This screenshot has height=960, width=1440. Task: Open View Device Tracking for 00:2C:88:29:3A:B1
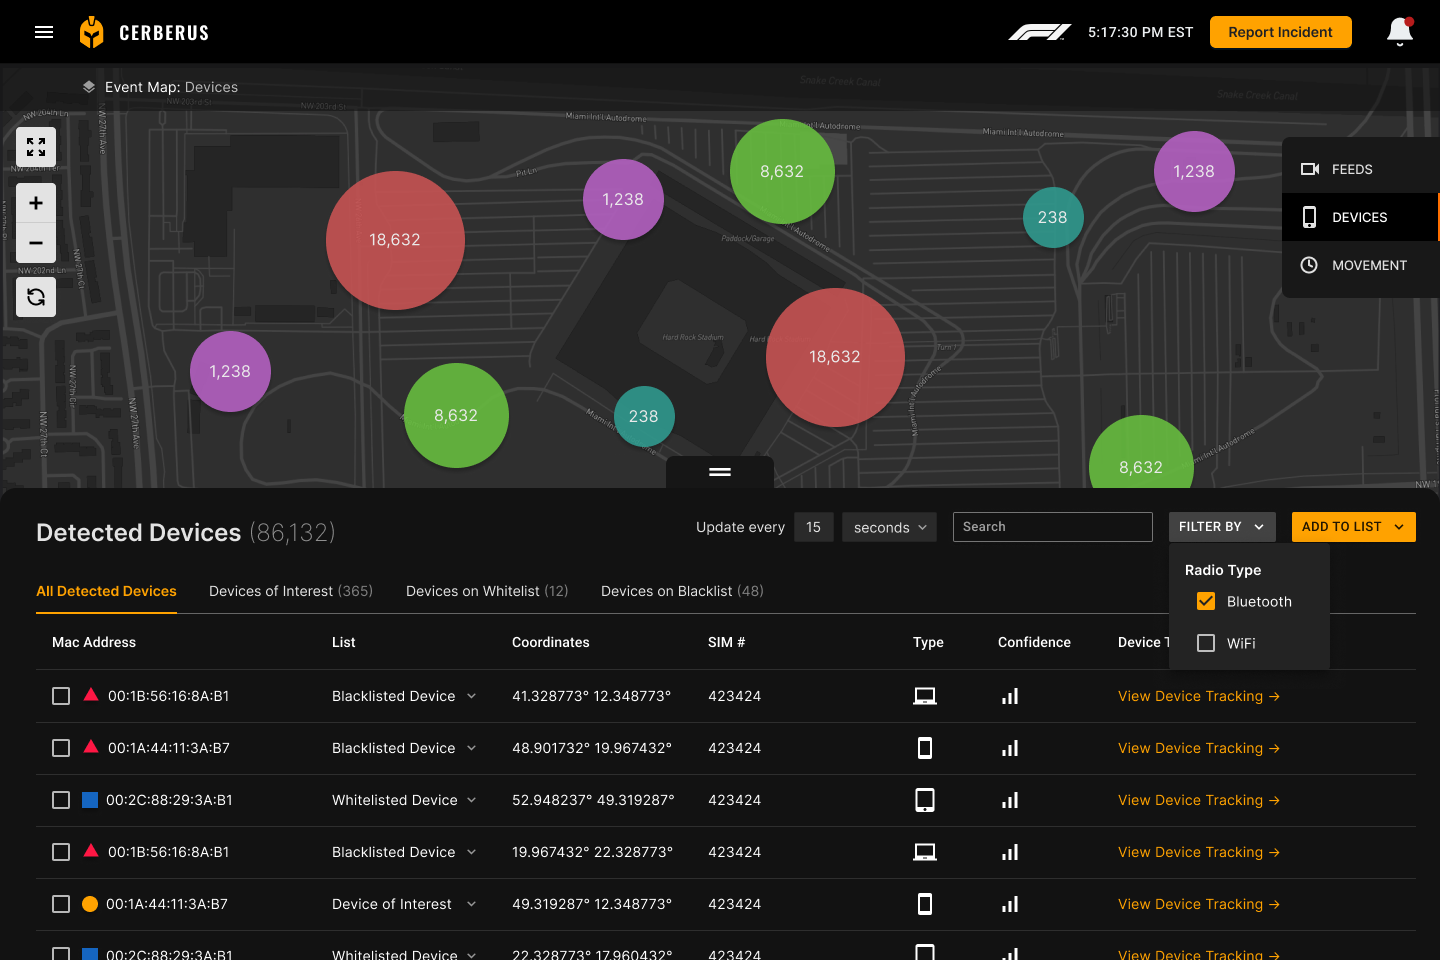[1198, 800]
